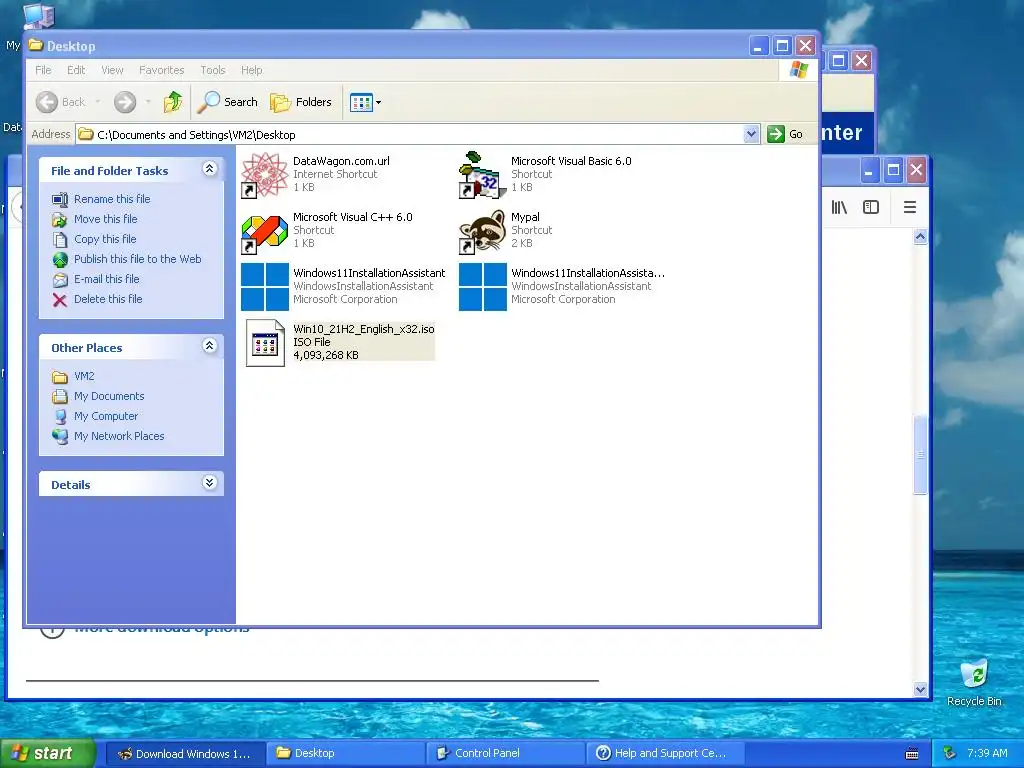Click the Desktop window title bar folder icon

point(36,45)
